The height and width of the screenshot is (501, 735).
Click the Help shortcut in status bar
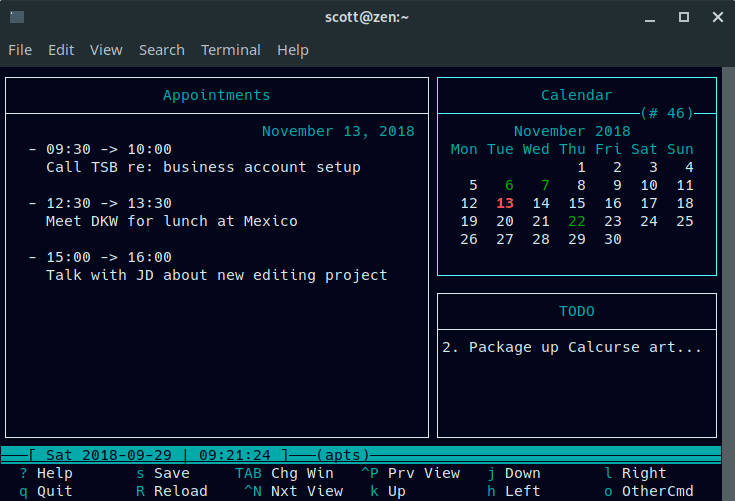pos(54,473)
